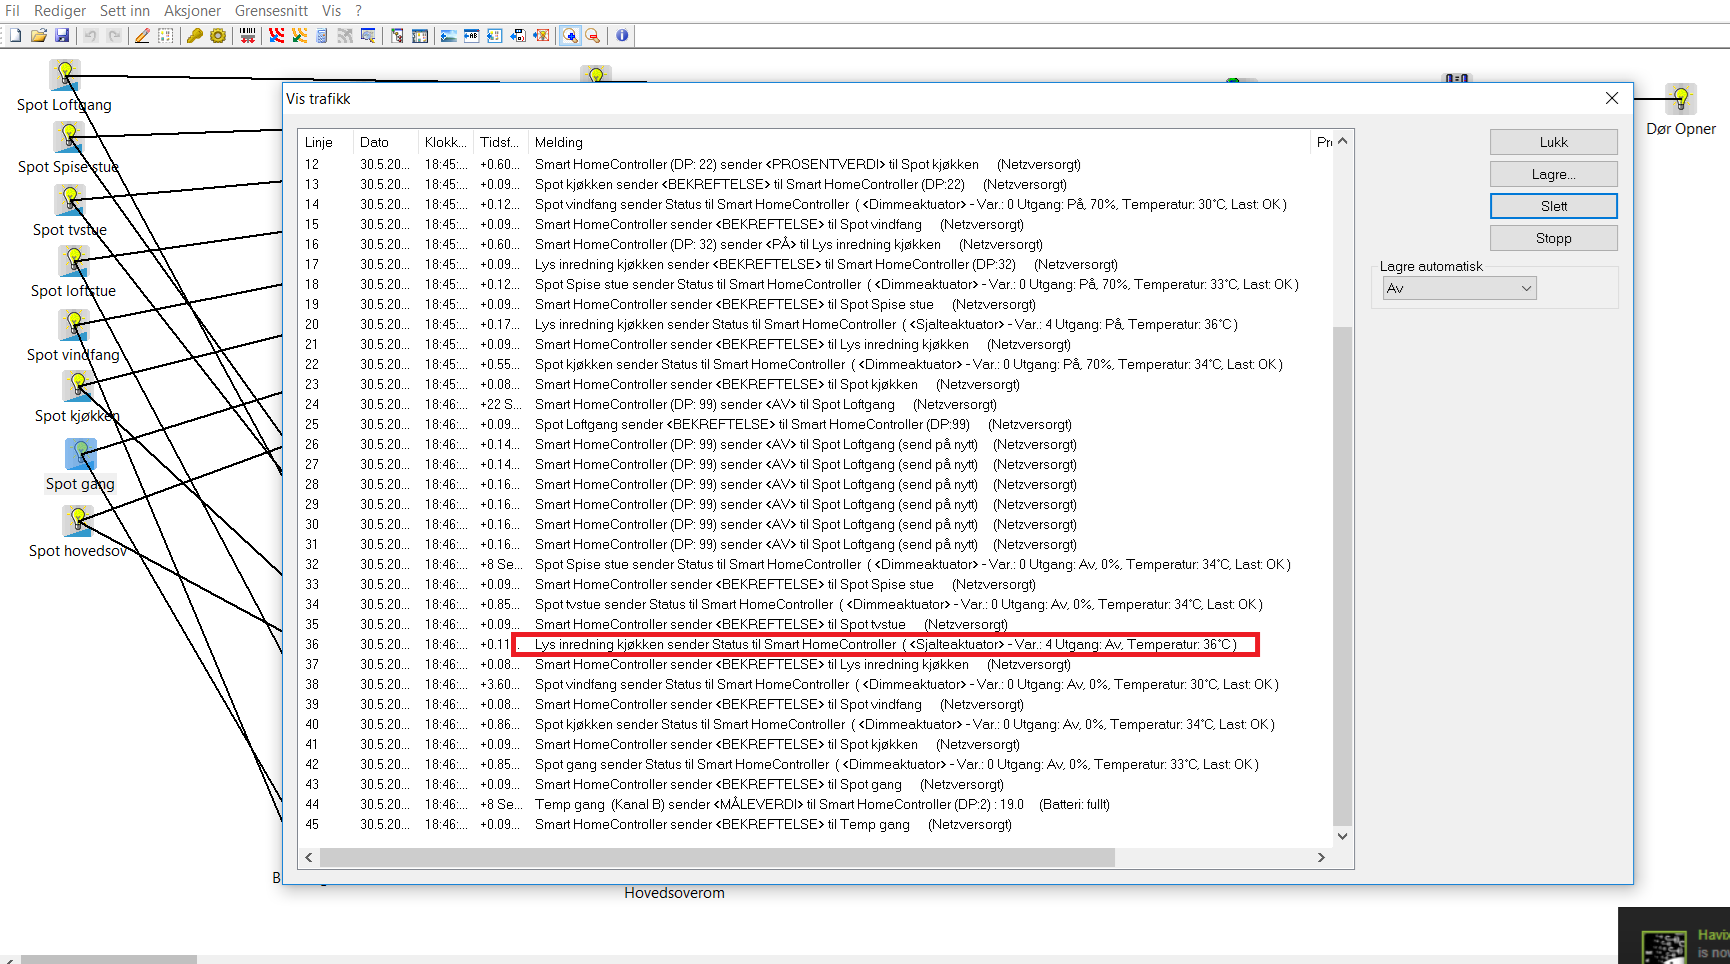The width and height of the screenshot is (1730, 964).
Task: Click the yellow key toolbar icon
Action: click(195, 36)
